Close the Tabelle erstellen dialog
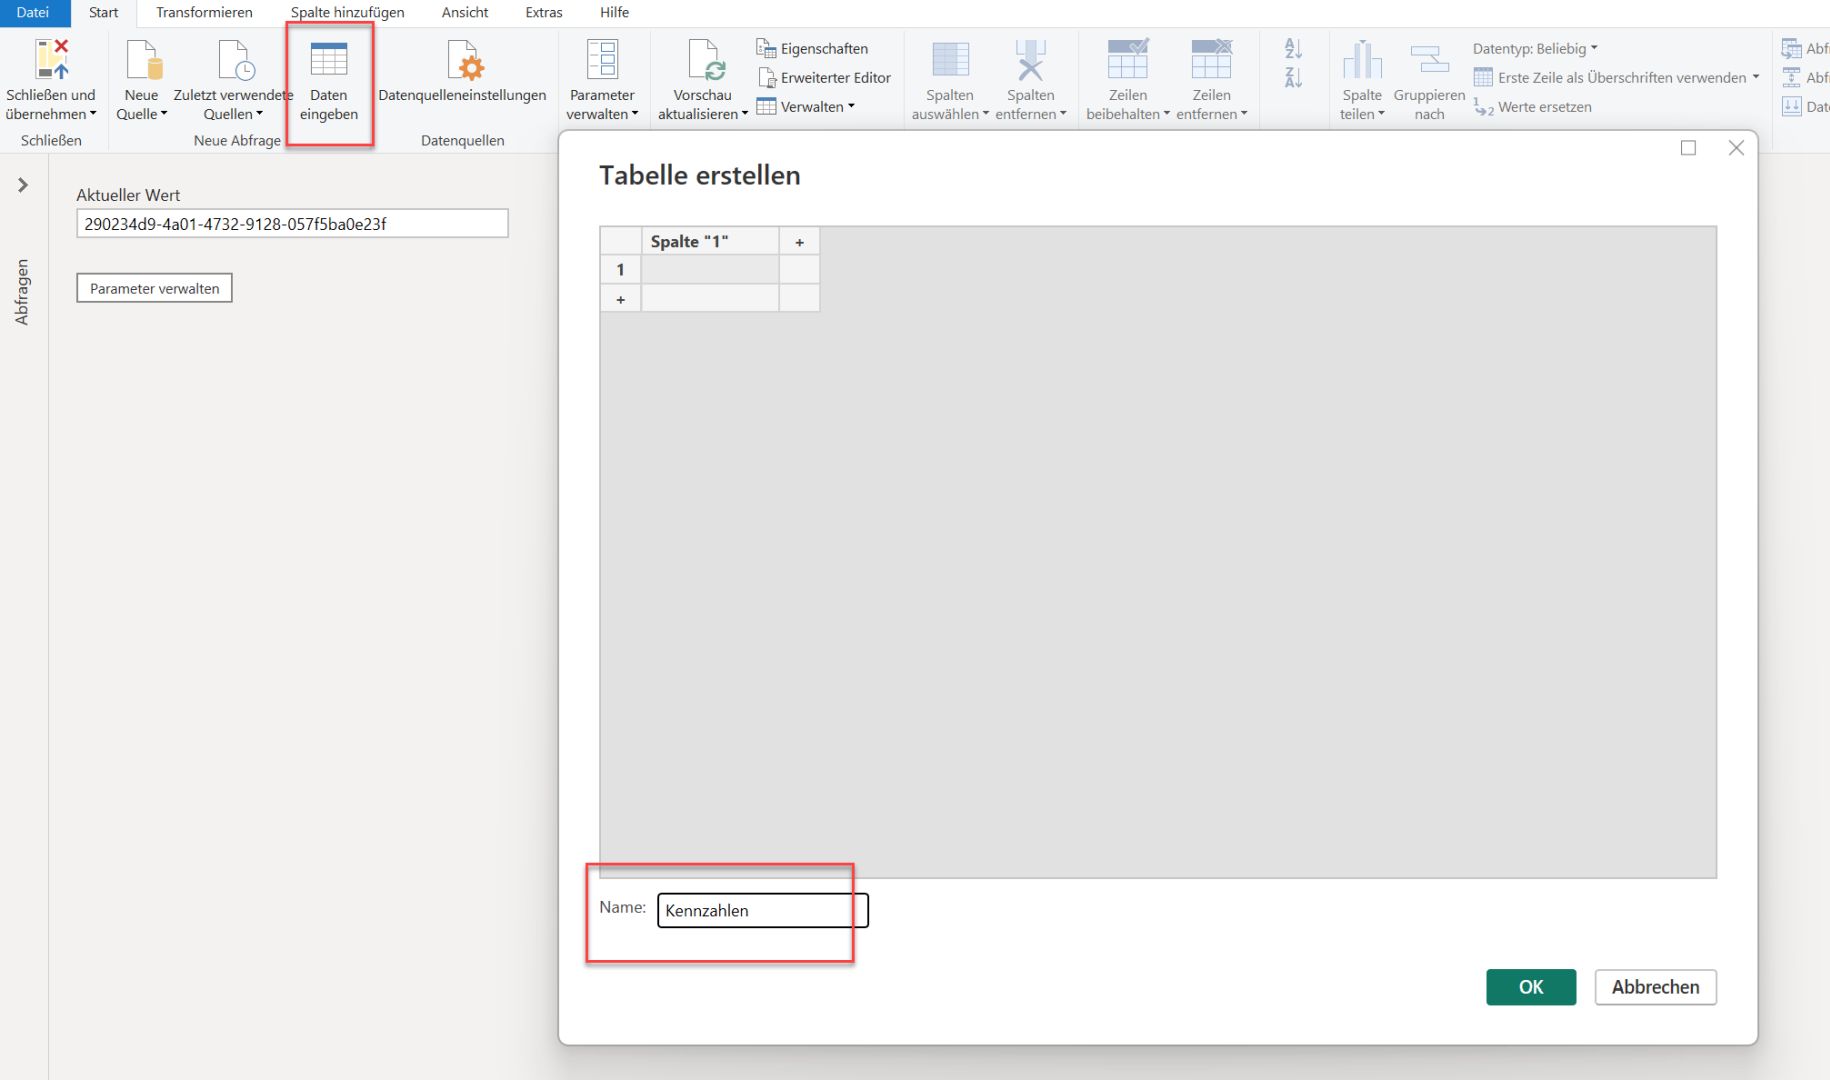This screenshot has width=1830, height=1080. [1736, 148]
